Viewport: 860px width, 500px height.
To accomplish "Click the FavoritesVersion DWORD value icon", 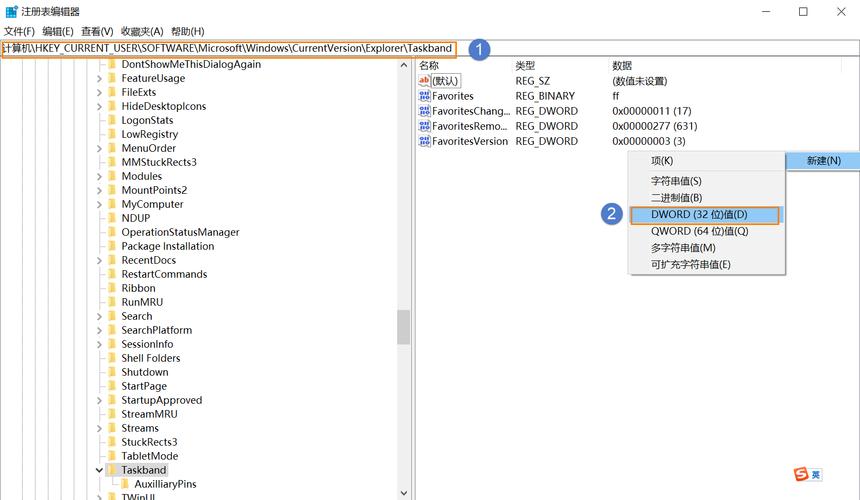I will point(424,141).
